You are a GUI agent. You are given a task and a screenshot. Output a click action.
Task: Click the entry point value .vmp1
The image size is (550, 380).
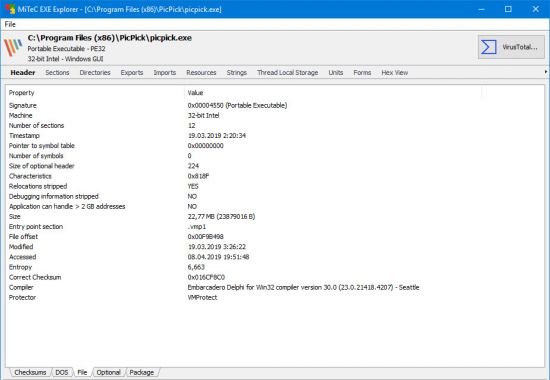click(197, 227)
